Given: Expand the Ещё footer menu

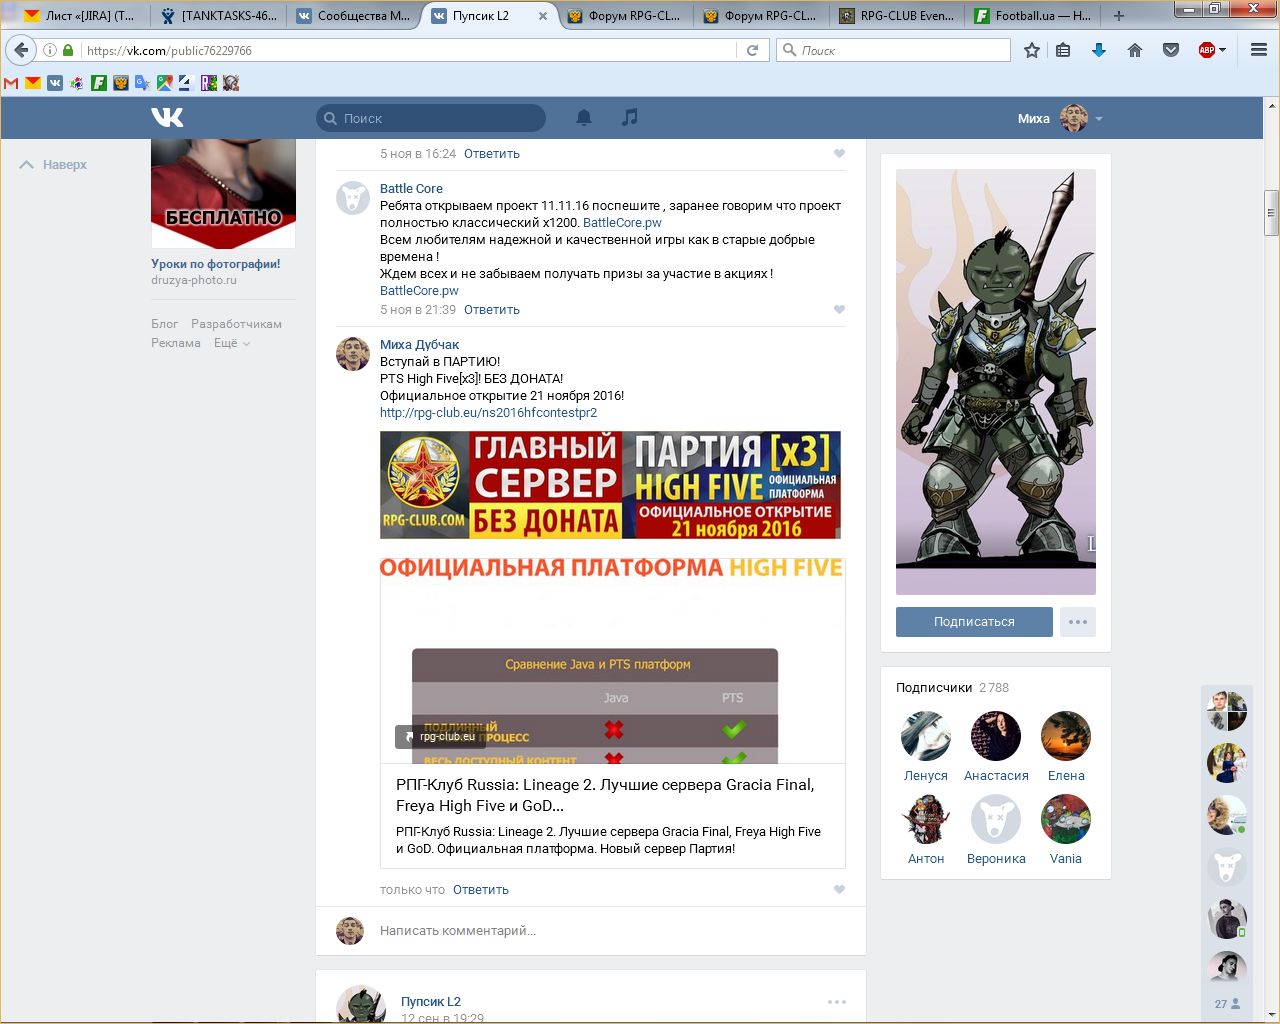Looking at the screenshot, I should point(231,343).
